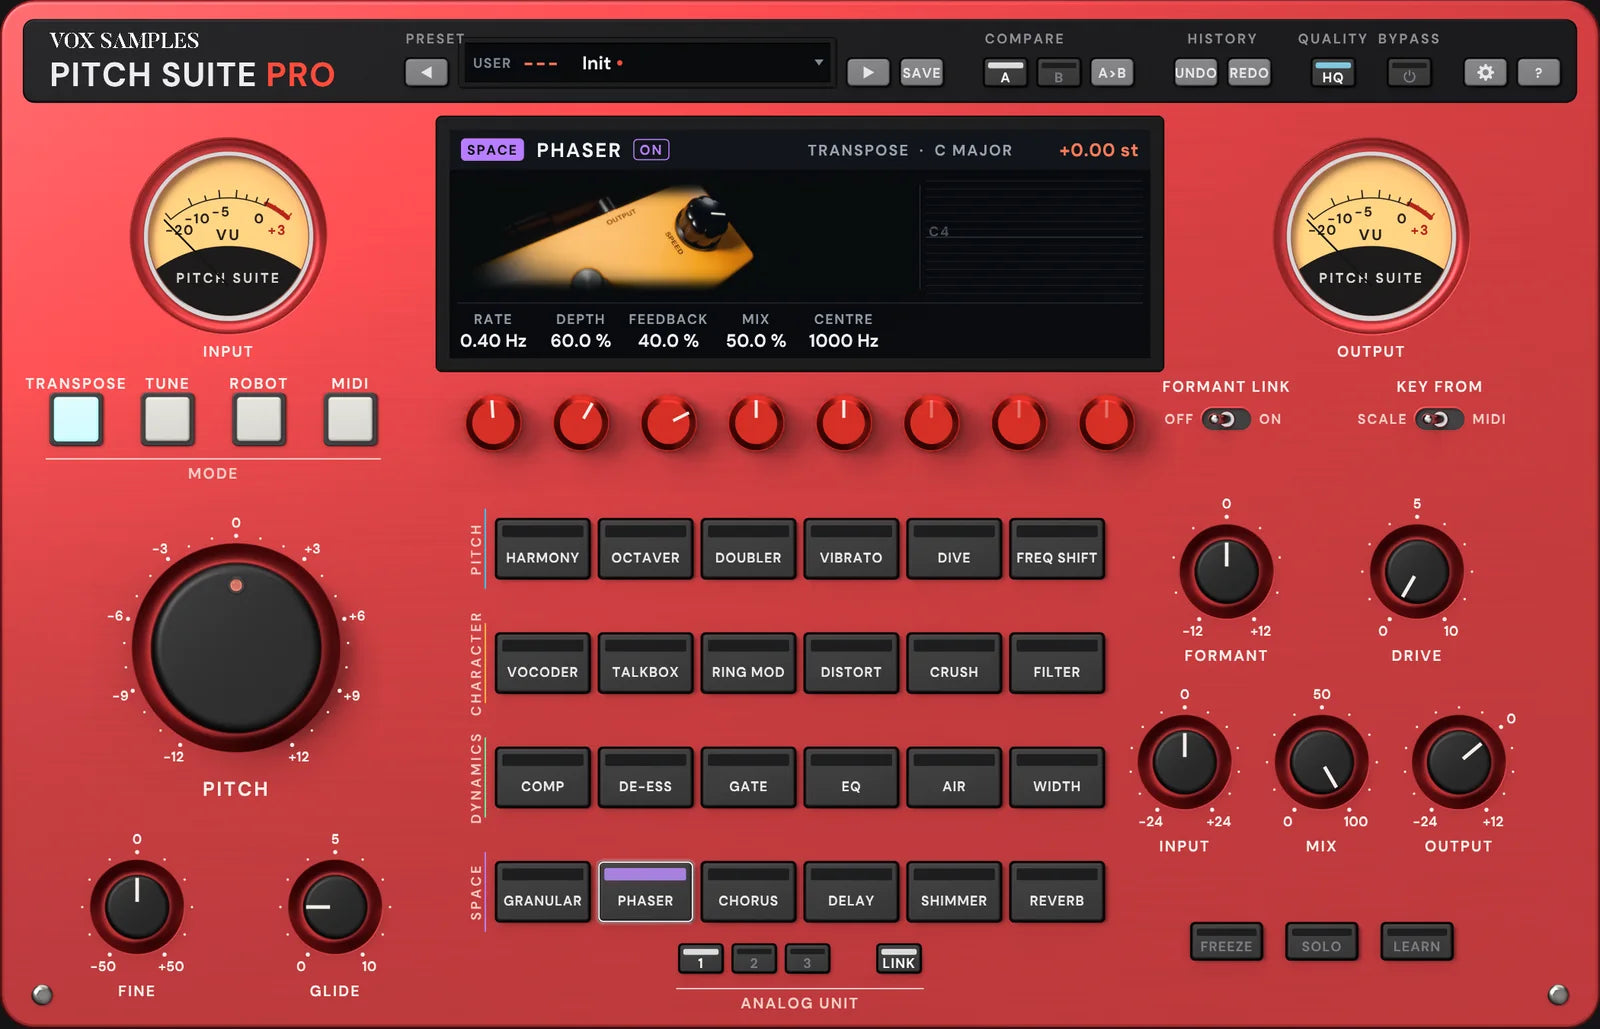
Task: Select the Shimmer effect module
Action: pos(954,891)
